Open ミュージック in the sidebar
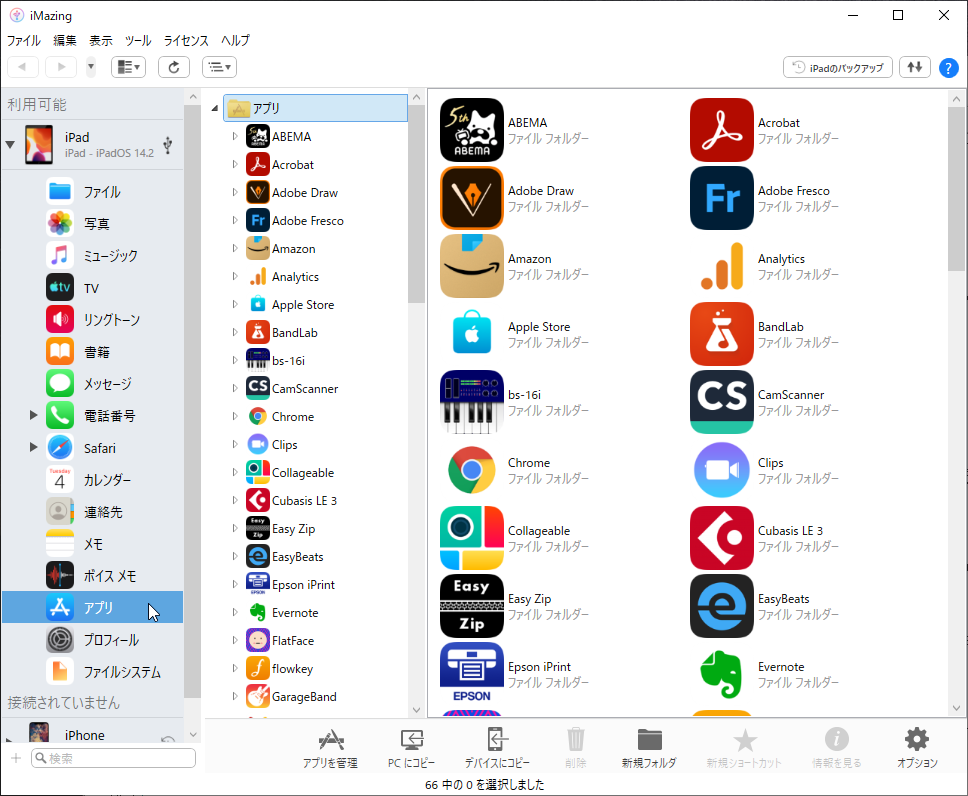Screen dimensions: 968x796 click(x=93, y=256)
